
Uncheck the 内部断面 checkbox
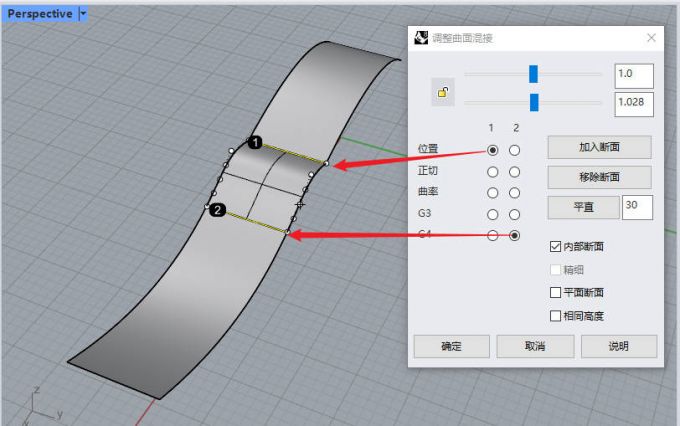point(555,246)
